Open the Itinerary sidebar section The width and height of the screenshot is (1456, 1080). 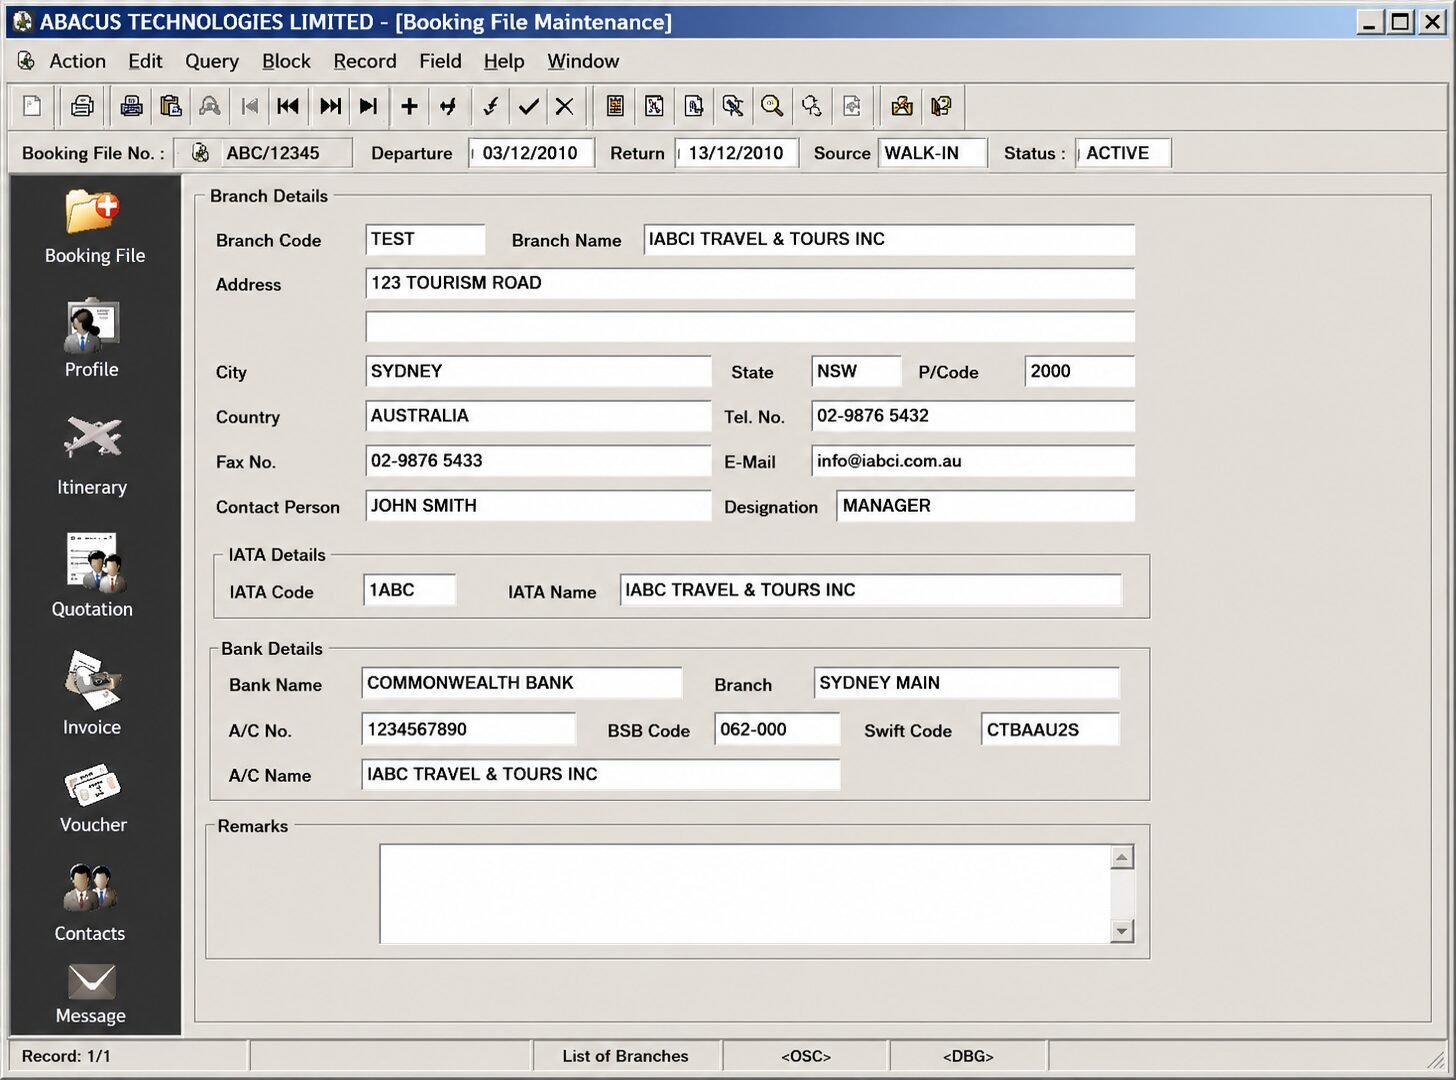coord(92,456)
